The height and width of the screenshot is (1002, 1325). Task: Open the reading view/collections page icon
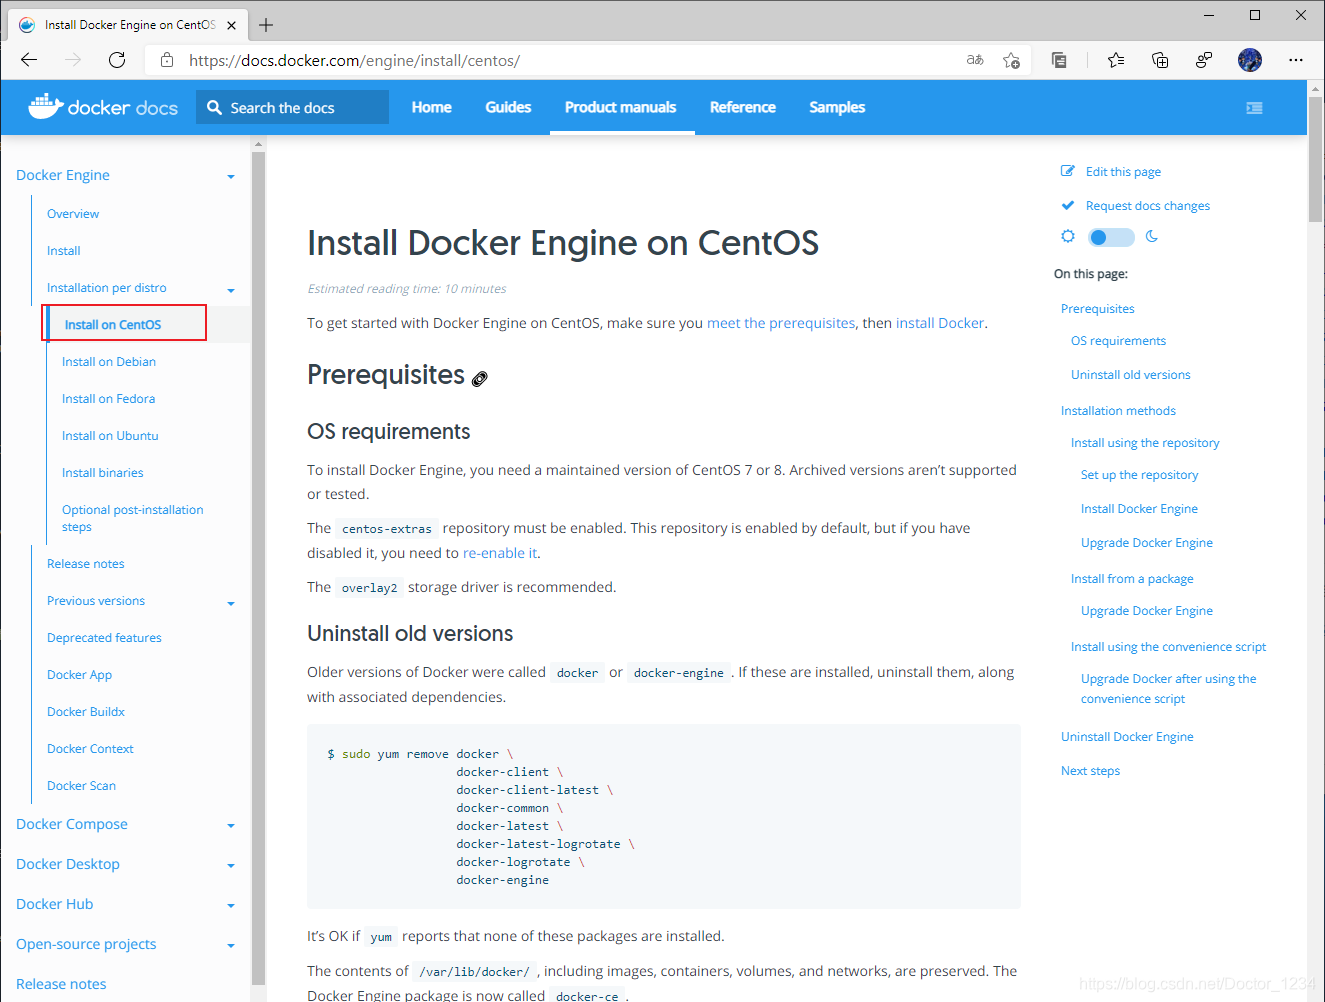coord(1059,60)
